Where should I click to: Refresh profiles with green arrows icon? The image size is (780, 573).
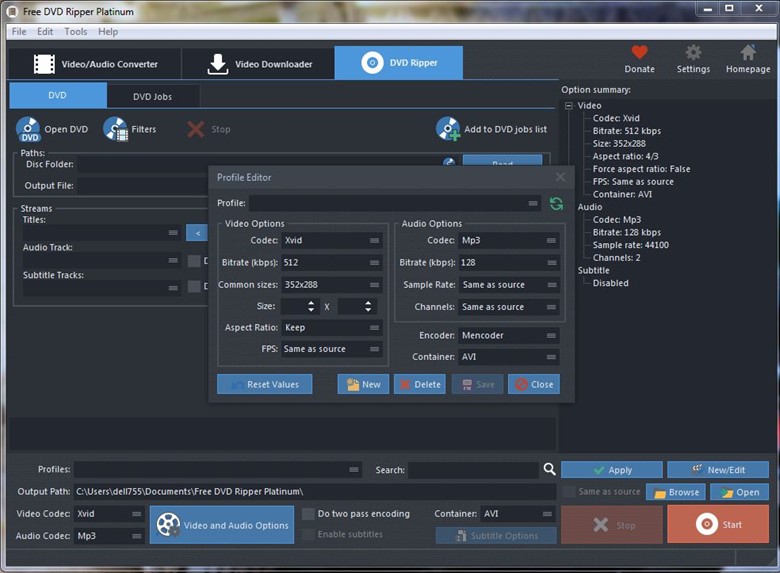[x=556, y=203]
